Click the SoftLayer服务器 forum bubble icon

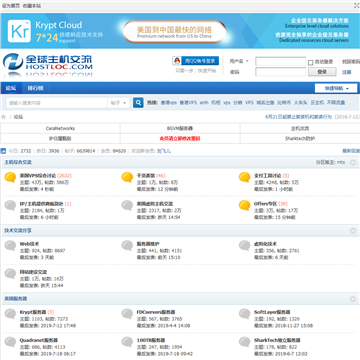pos(244,314)
